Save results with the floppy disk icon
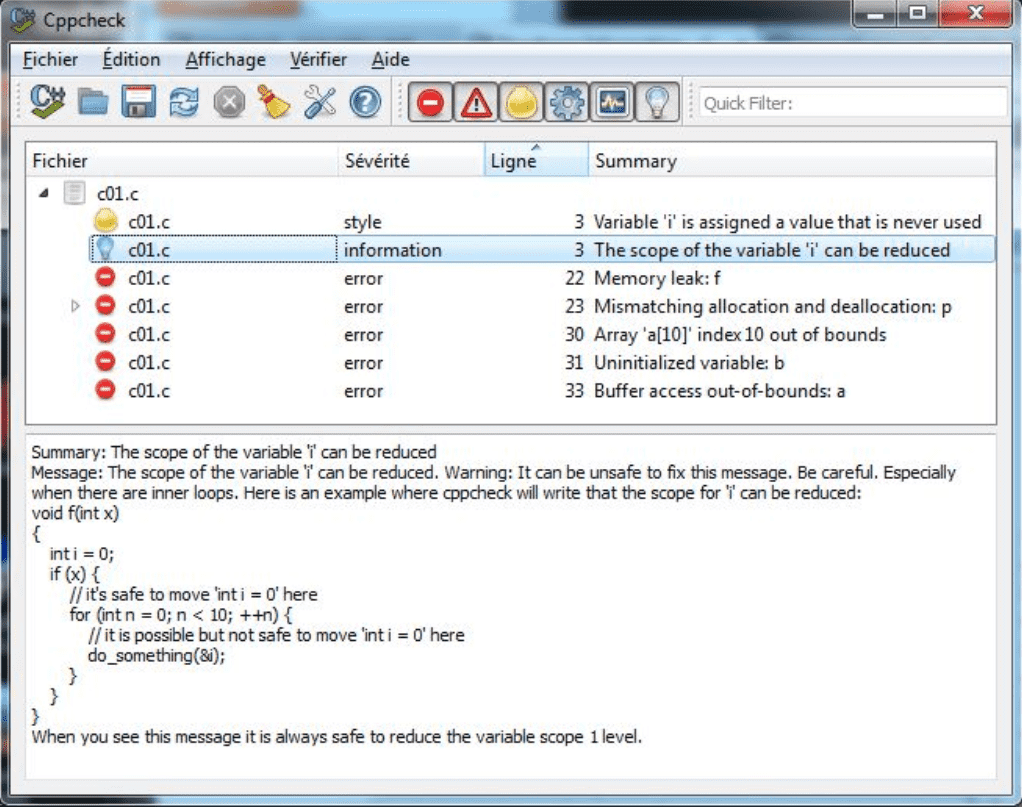Image resolution: width=1022 pixels, height=807 pixels. (138, 102)
